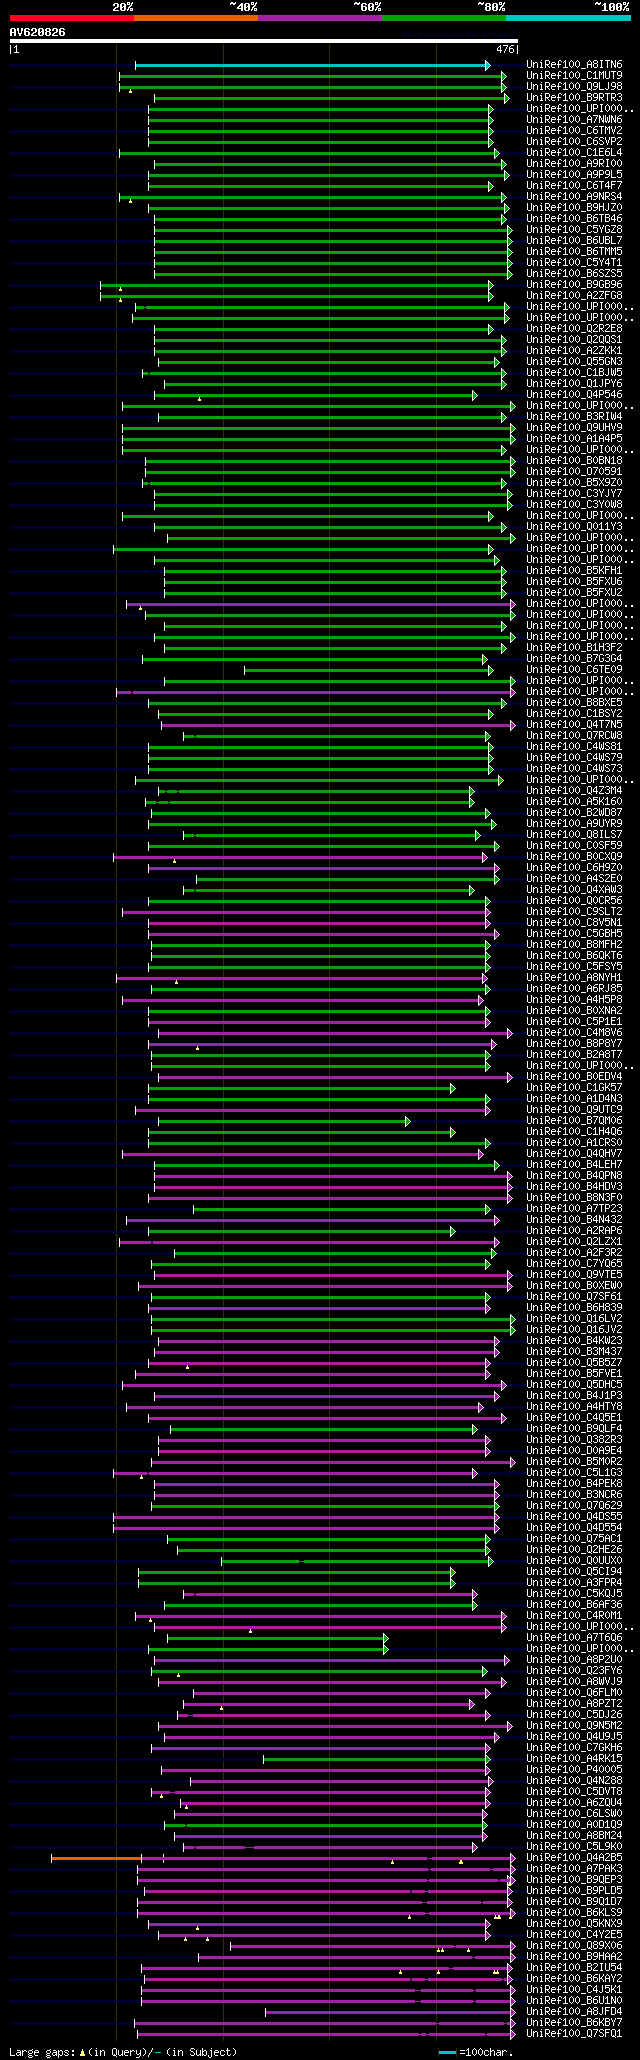640x2060 pixels.
Task: Click the UniRef100_C6SVP2 label
Action: [574, 142]
